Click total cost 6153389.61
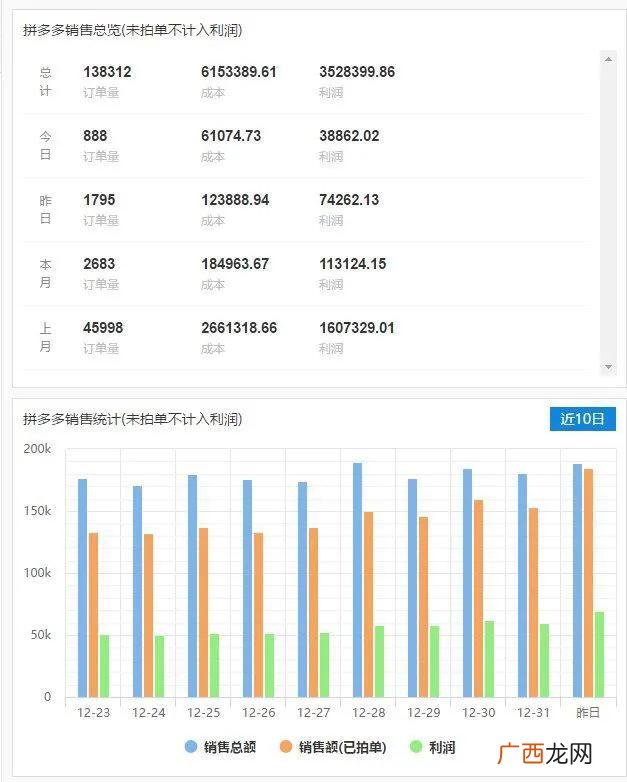Screen dimensions: 627x782 (239, 72)
